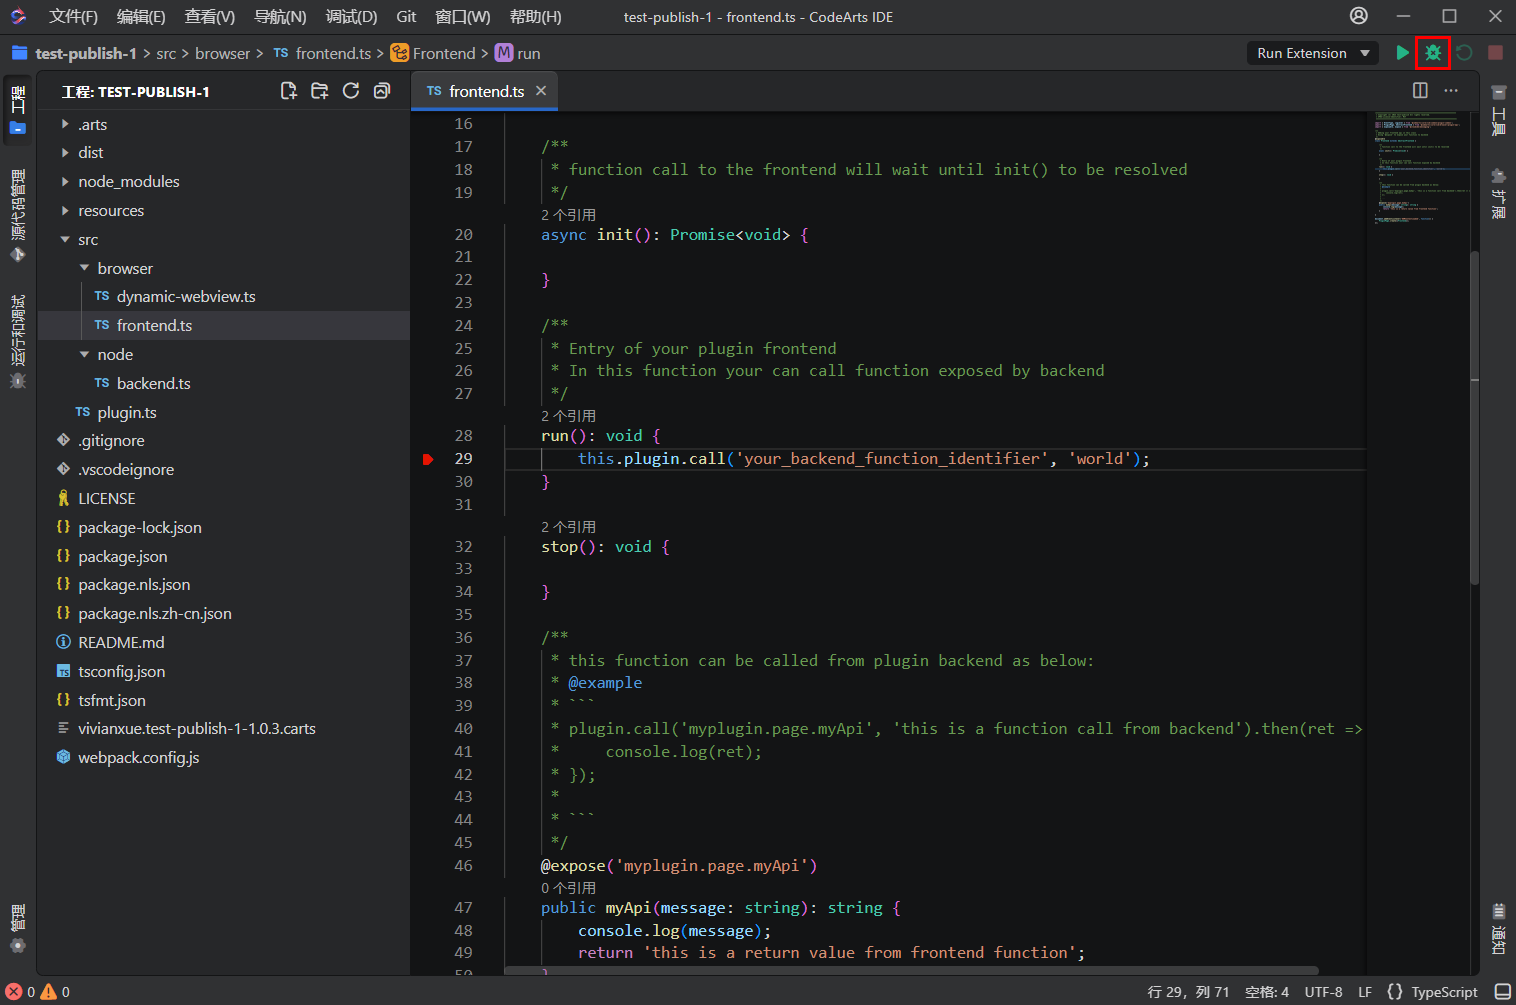This screenshot has height=1005, width=1516.
Task: Open the TypeScript language mode selector
Action: [1443, 992]
